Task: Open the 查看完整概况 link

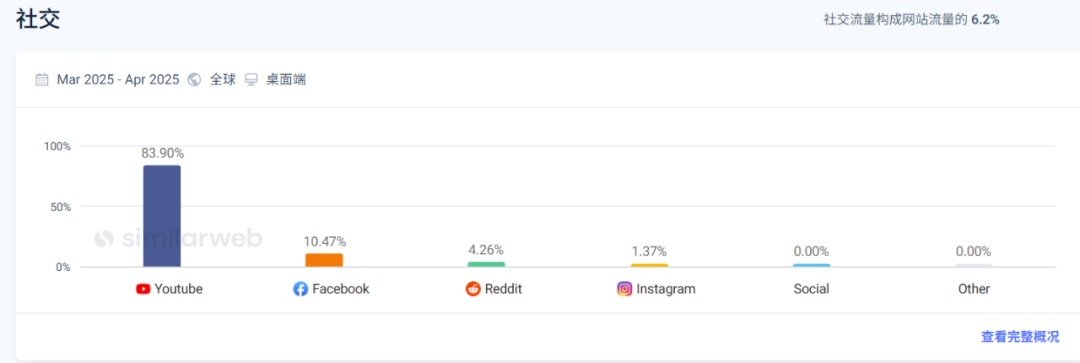Action: pyautogui.click(x=1020, y=337)
